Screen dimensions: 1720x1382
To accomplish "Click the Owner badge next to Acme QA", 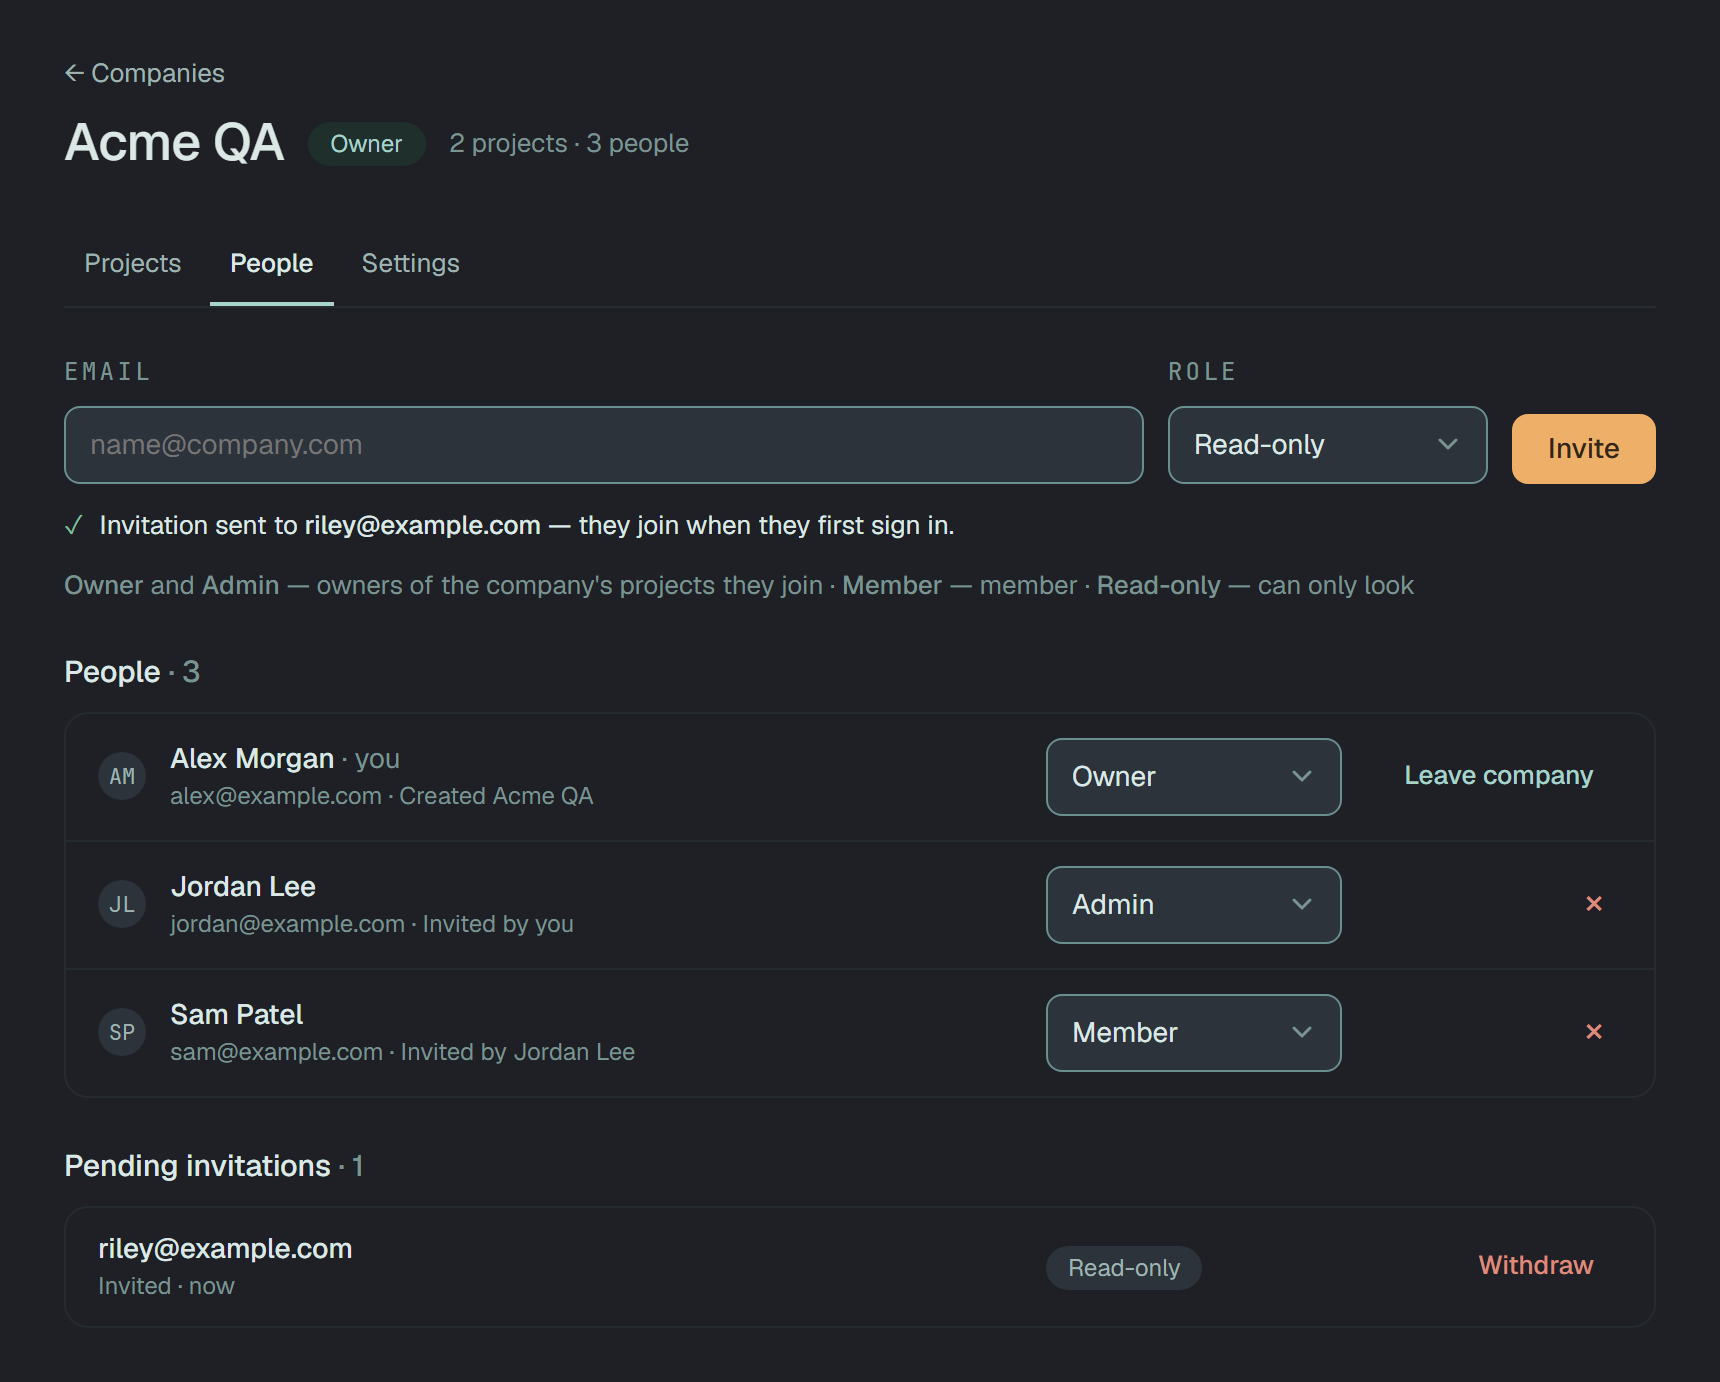I will (366, 144).
